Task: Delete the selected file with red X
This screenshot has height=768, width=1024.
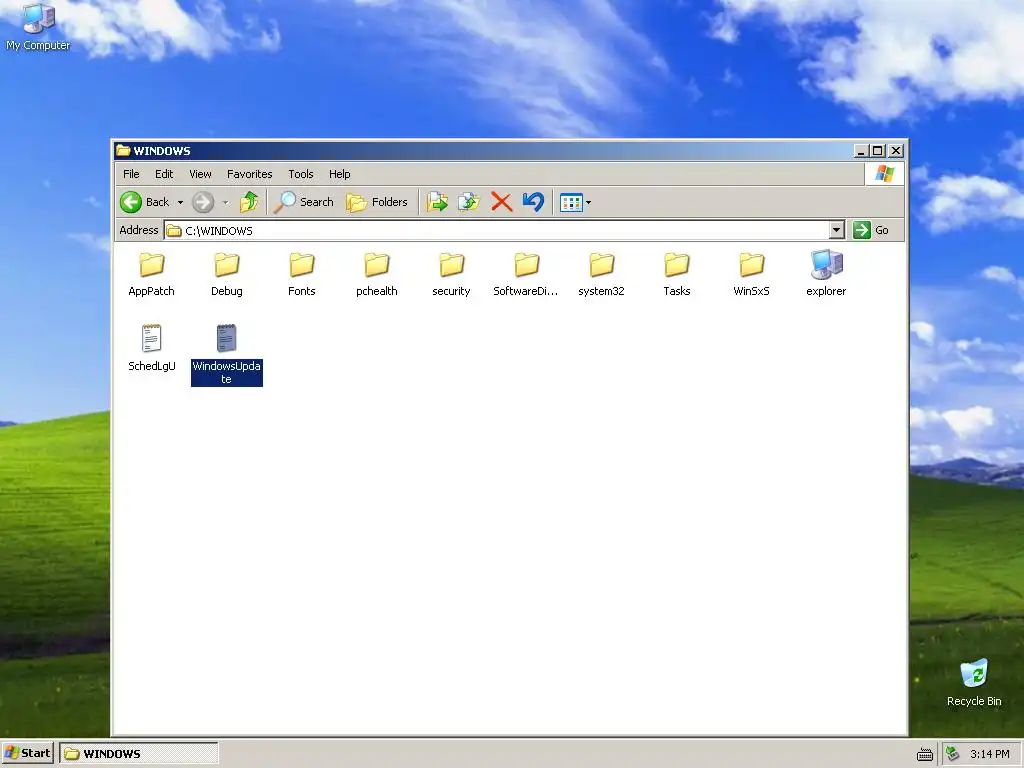Action: click(502, 202)
